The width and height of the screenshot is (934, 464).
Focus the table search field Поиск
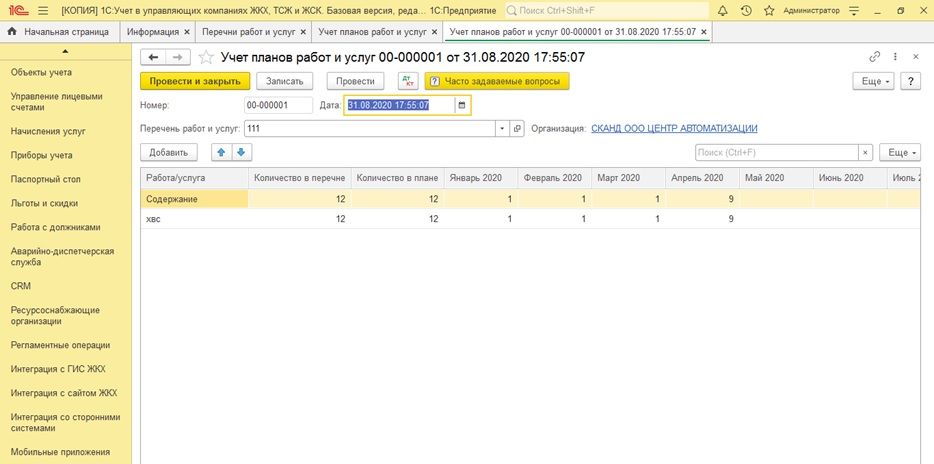pyautogui.click(x=777, y=152)
